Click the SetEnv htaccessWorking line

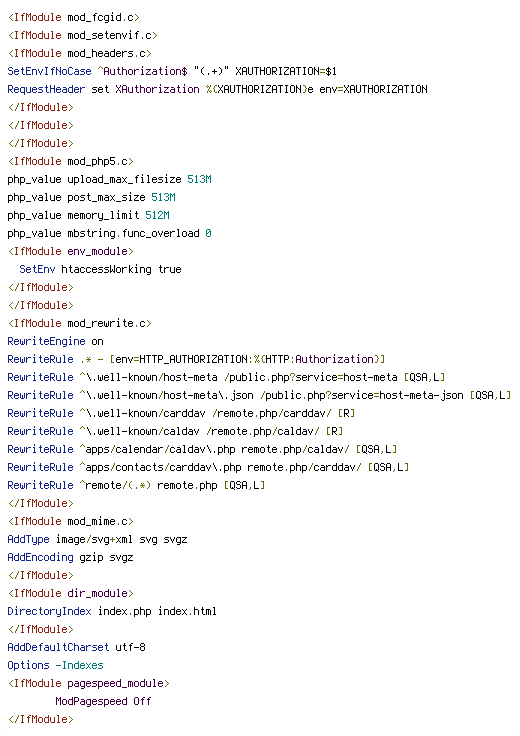pyautogui.click(x=100, y=269)
